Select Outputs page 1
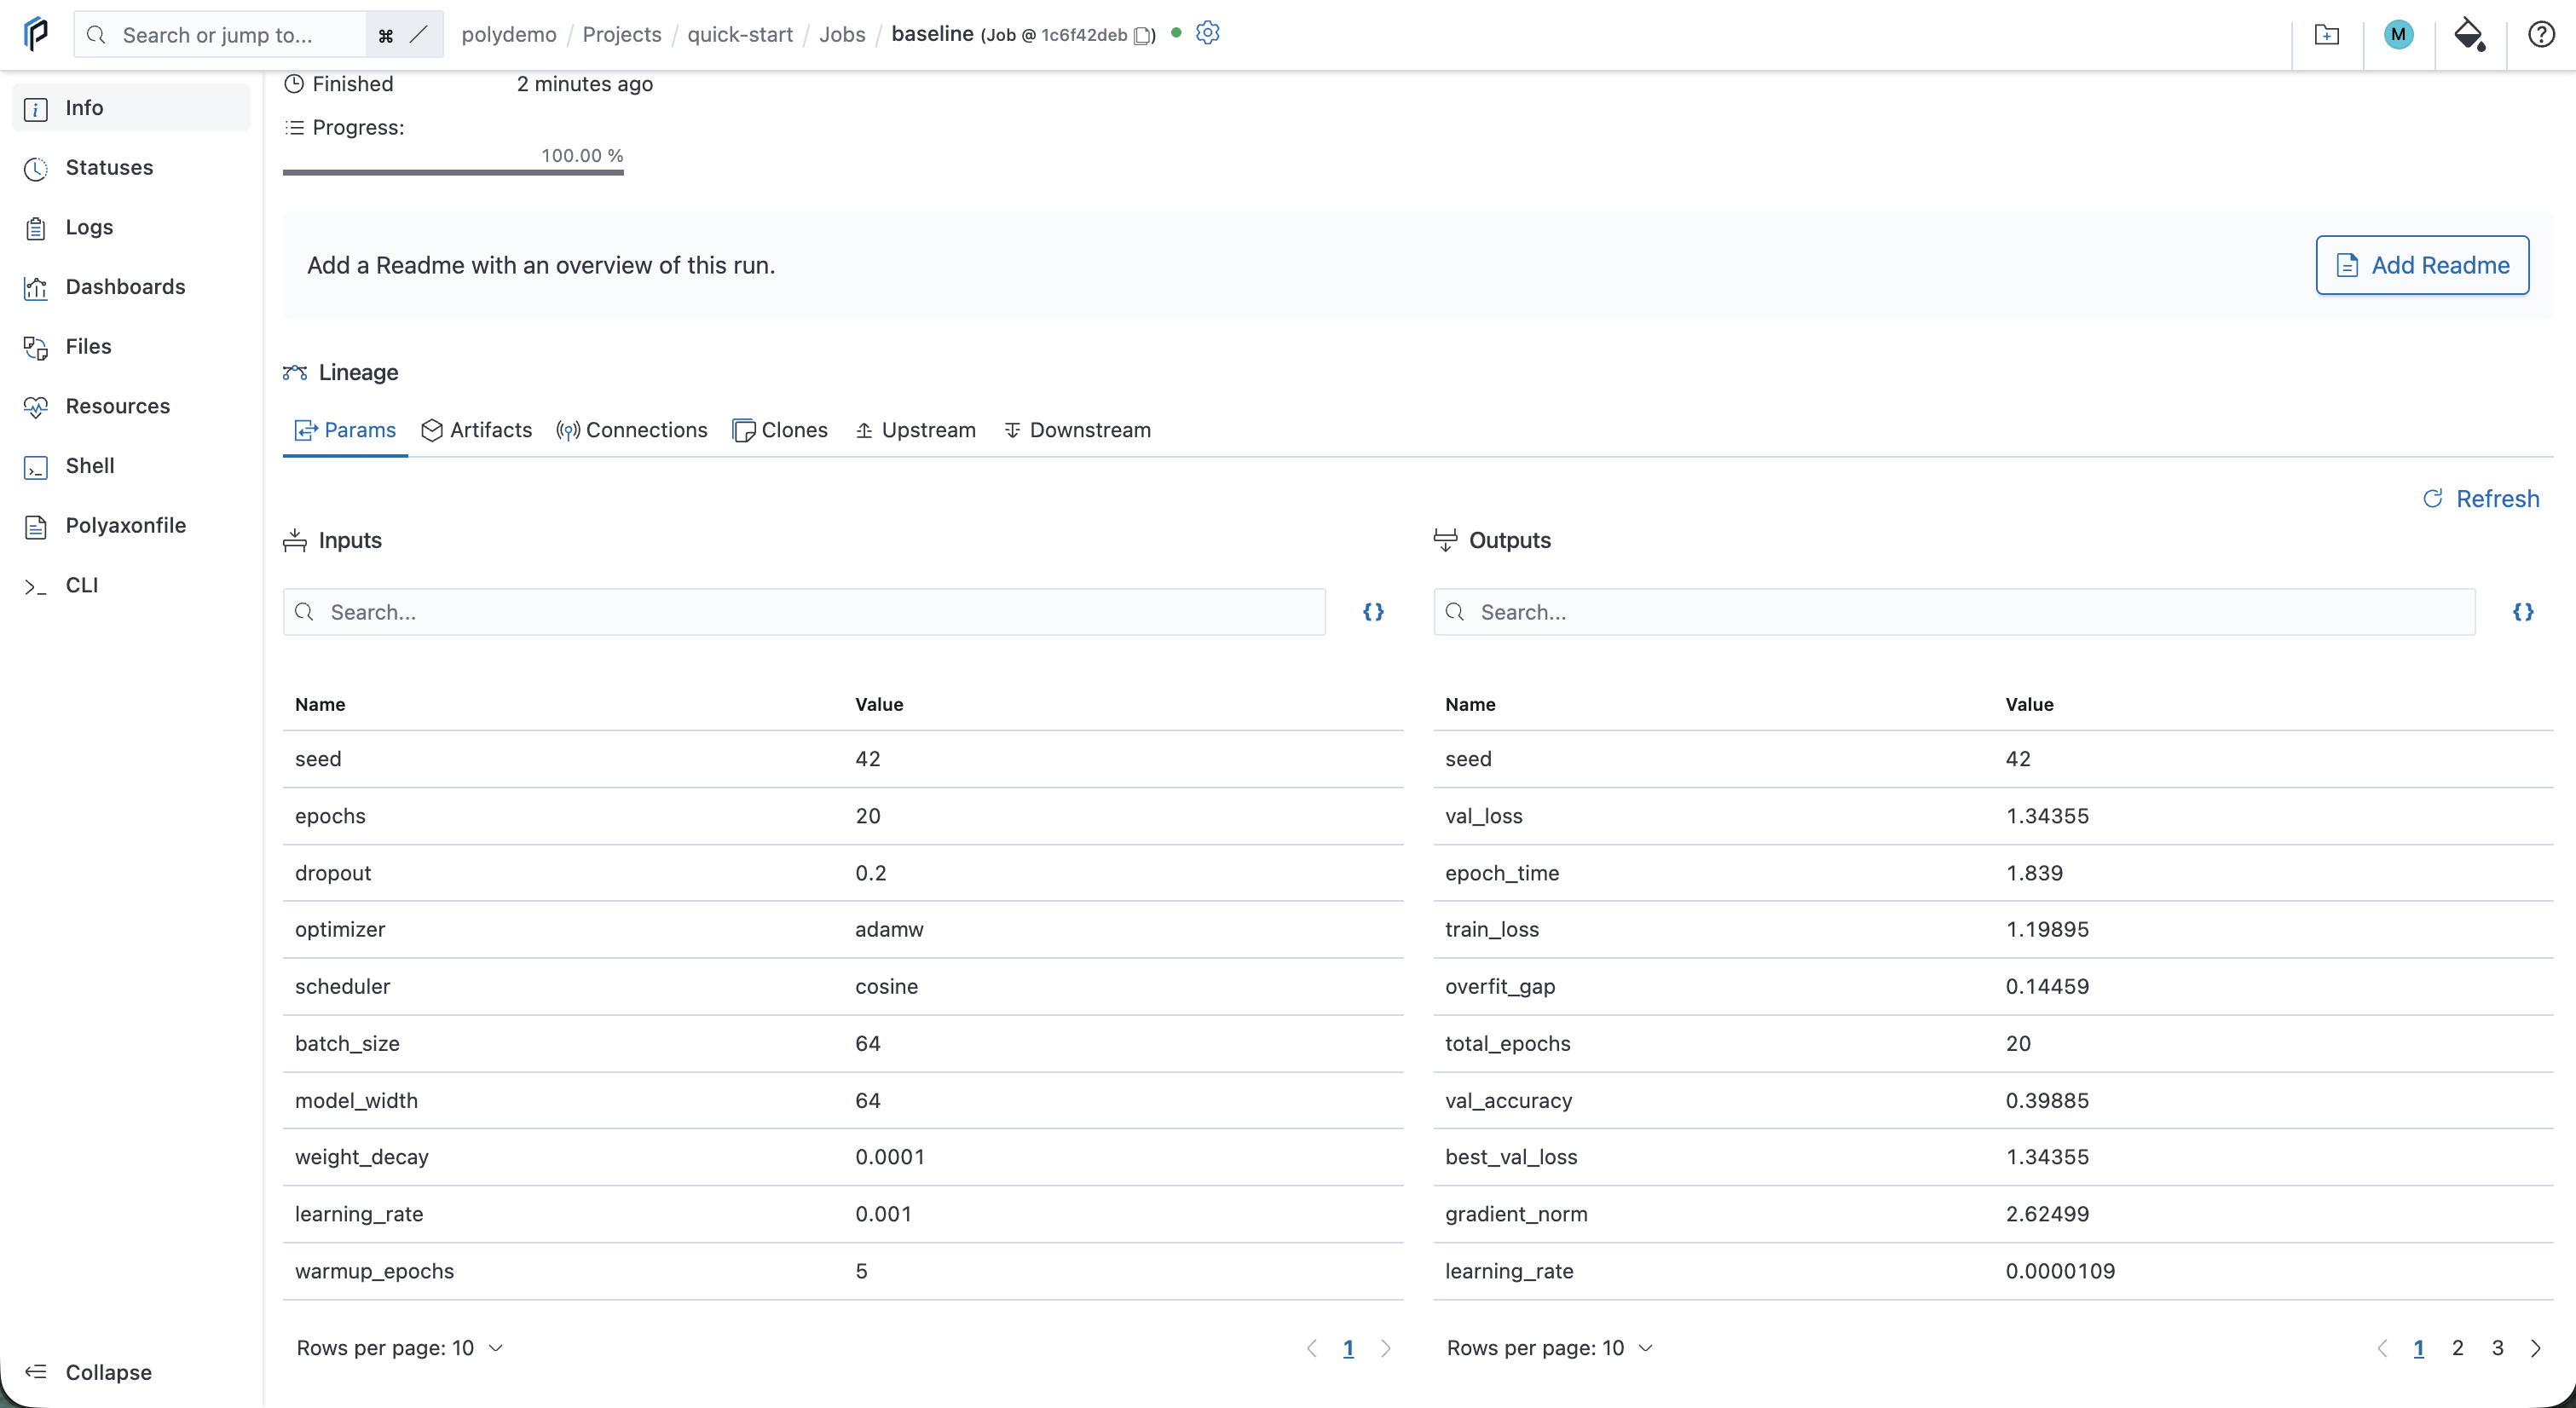The image size is (2576, 1408). [x=2418, y=1348]
